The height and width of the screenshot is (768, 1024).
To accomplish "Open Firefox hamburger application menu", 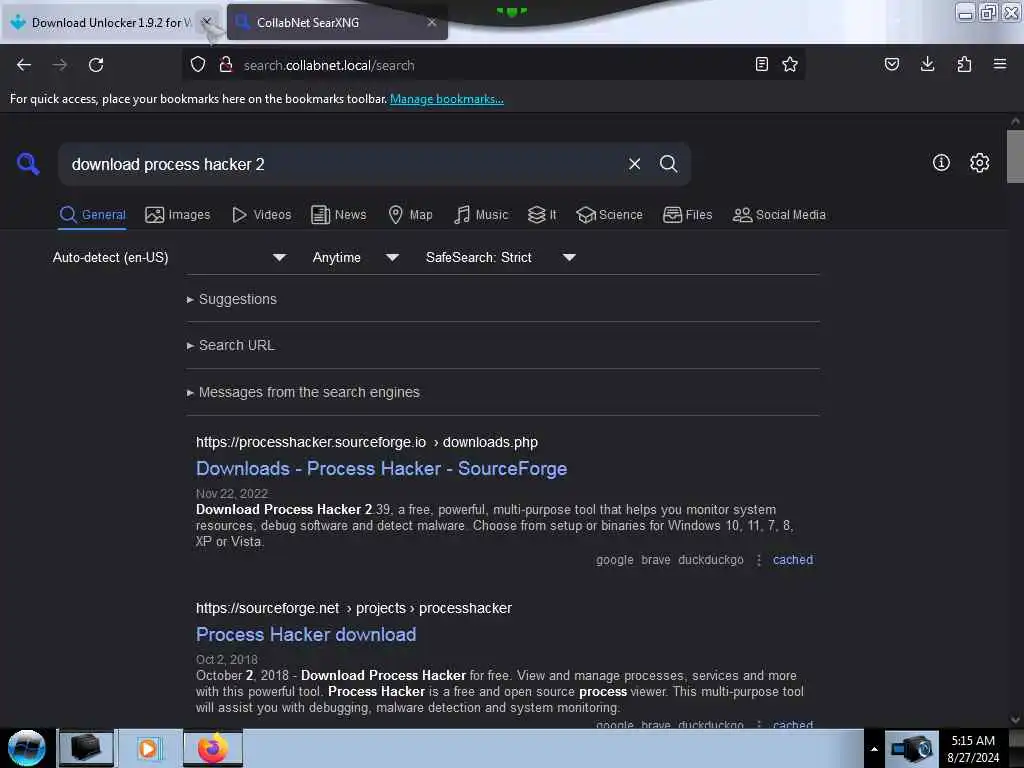I will coord(1000,64).
